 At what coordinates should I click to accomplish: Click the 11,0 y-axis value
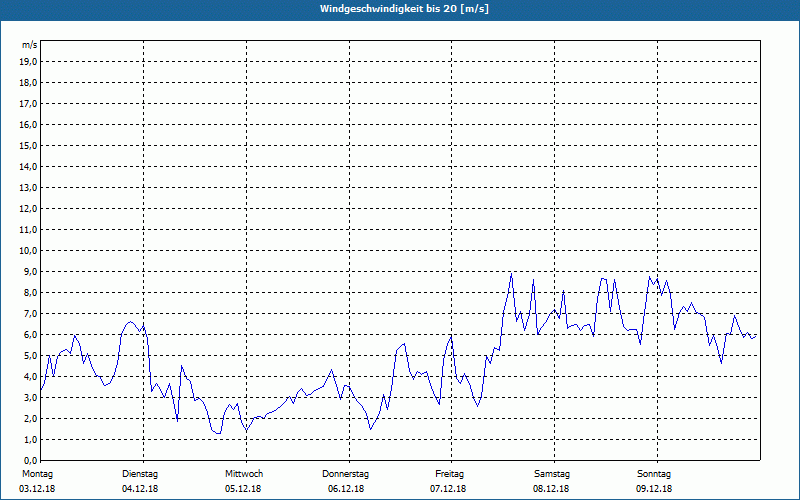coord(28,230)
